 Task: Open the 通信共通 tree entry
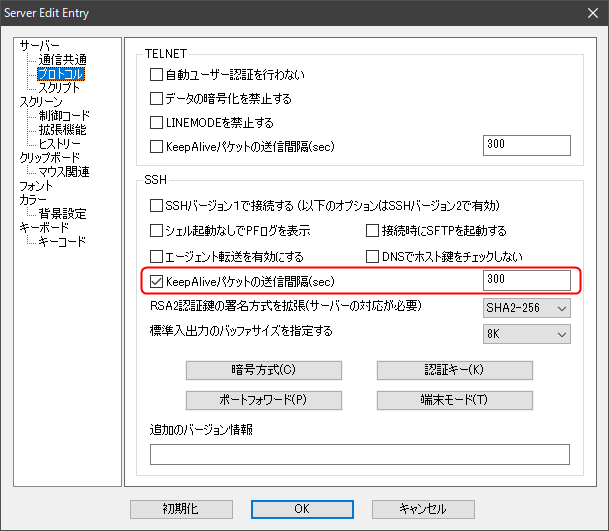coord(63,60)
